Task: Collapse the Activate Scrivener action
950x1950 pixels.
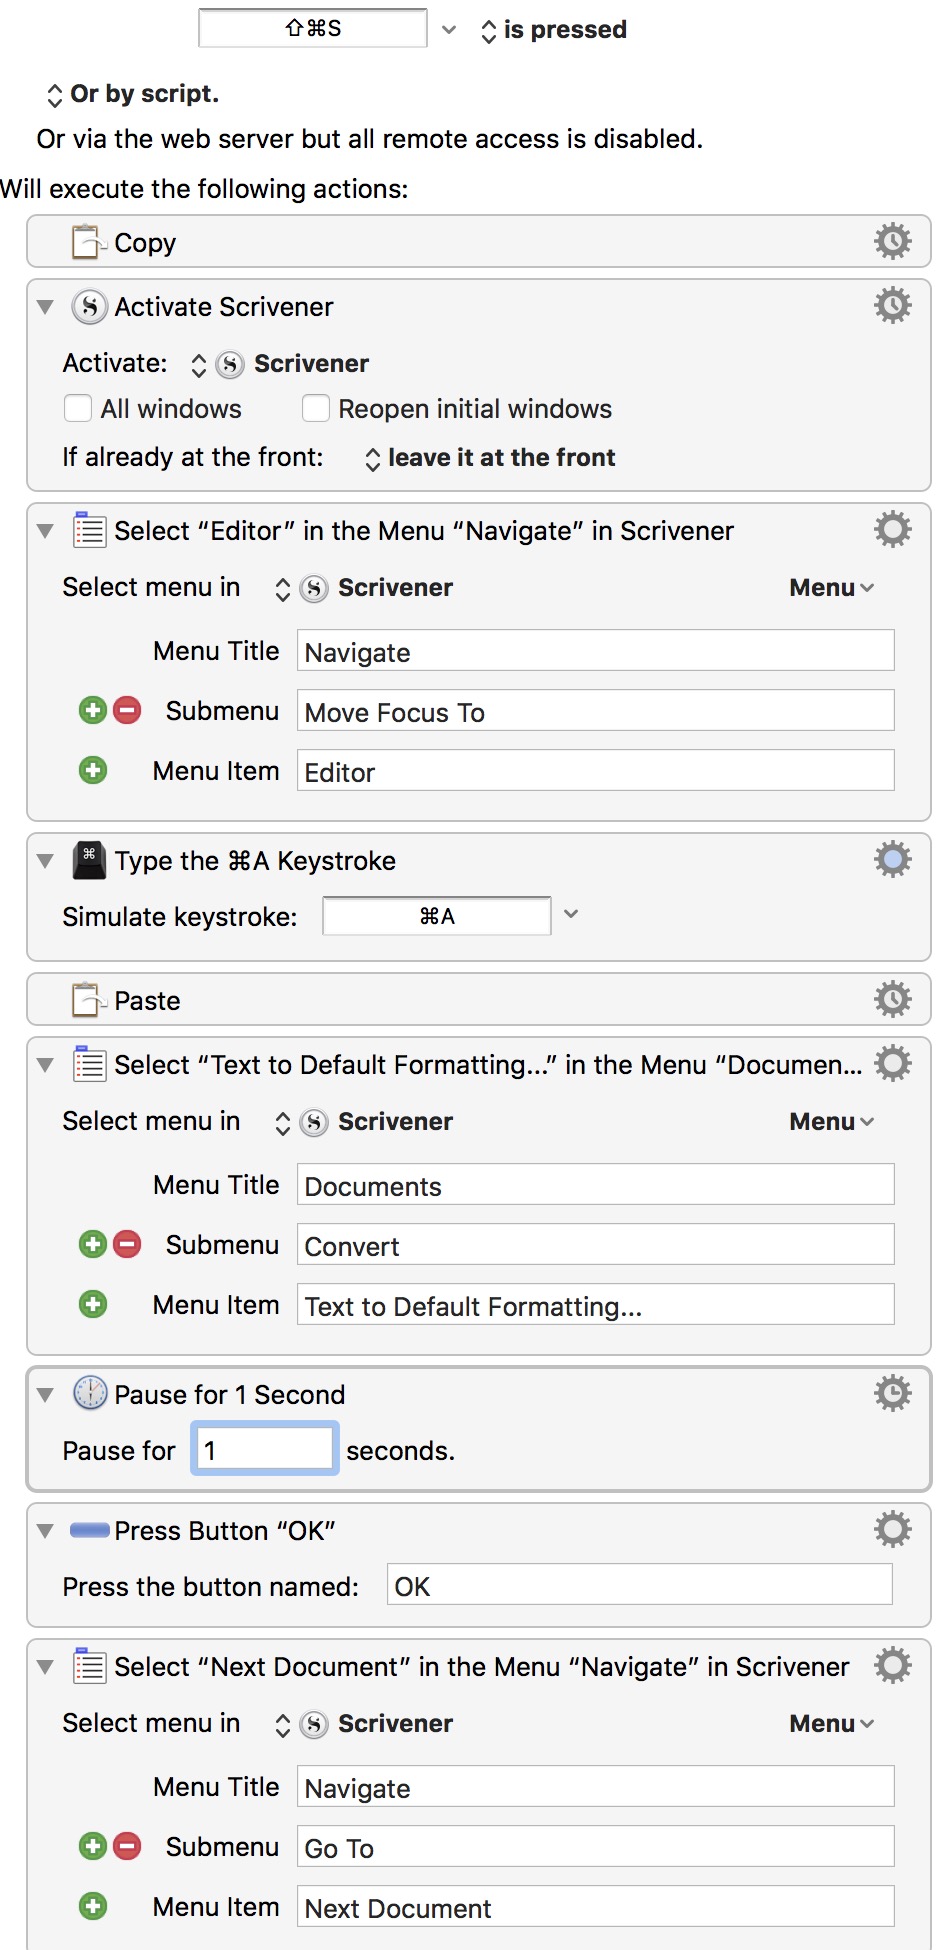Action: click(x=45, y=307)
